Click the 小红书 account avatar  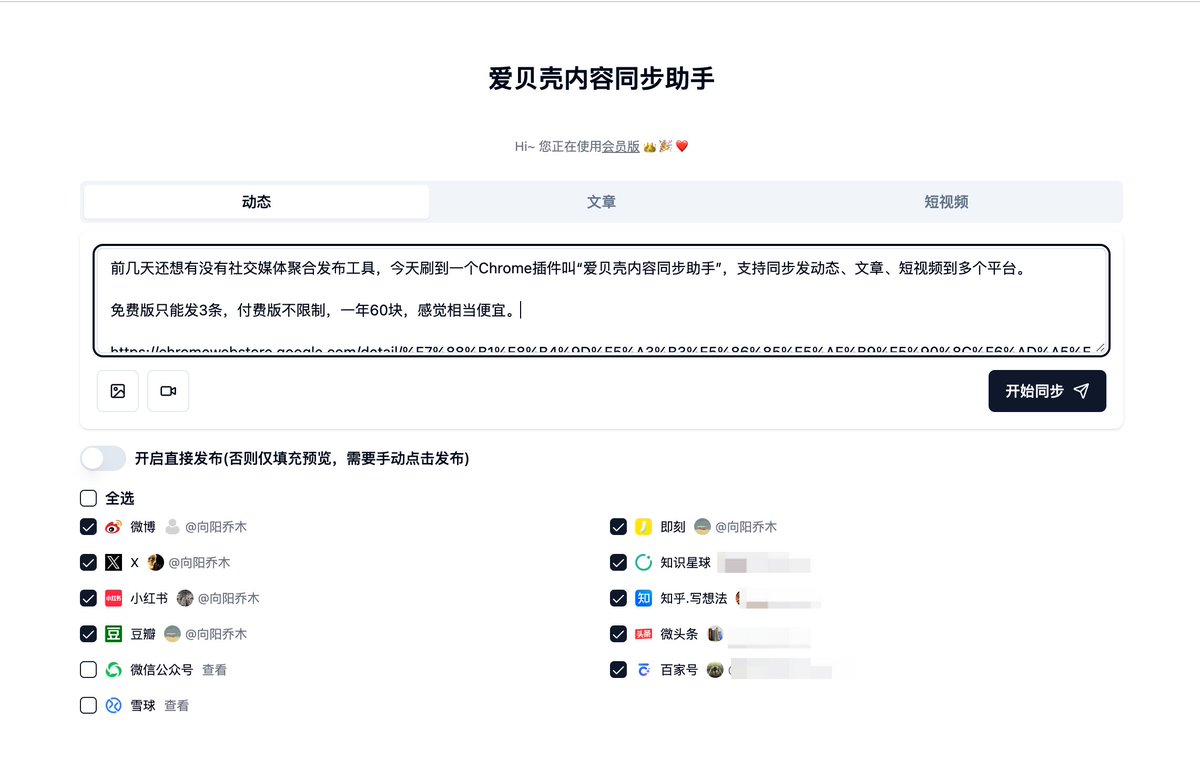[x=185, y=598]
